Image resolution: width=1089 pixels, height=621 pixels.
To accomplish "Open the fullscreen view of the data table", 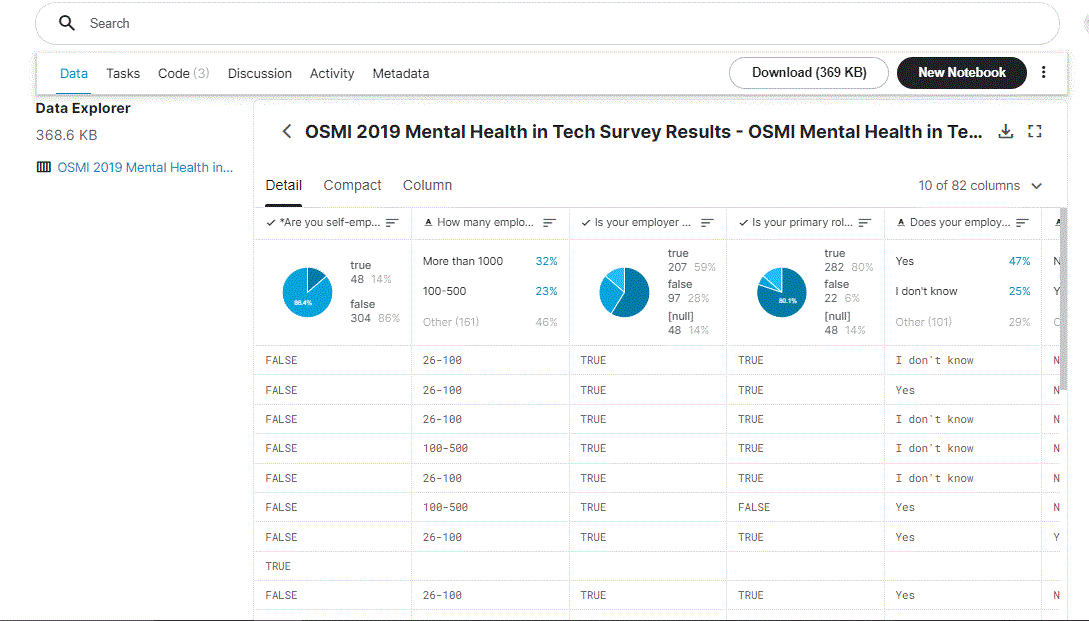I will pyautogui.click(x=1034, y=131).
